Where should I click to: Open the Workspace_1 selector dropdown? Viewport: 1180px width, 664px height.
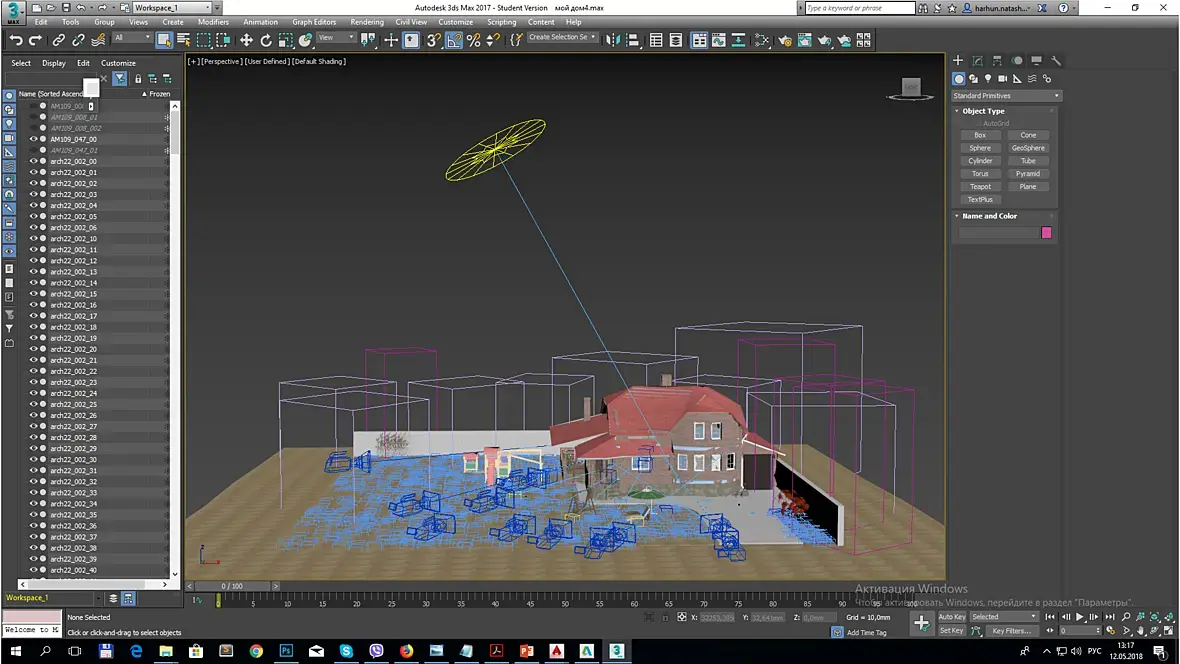pos(171,8)
